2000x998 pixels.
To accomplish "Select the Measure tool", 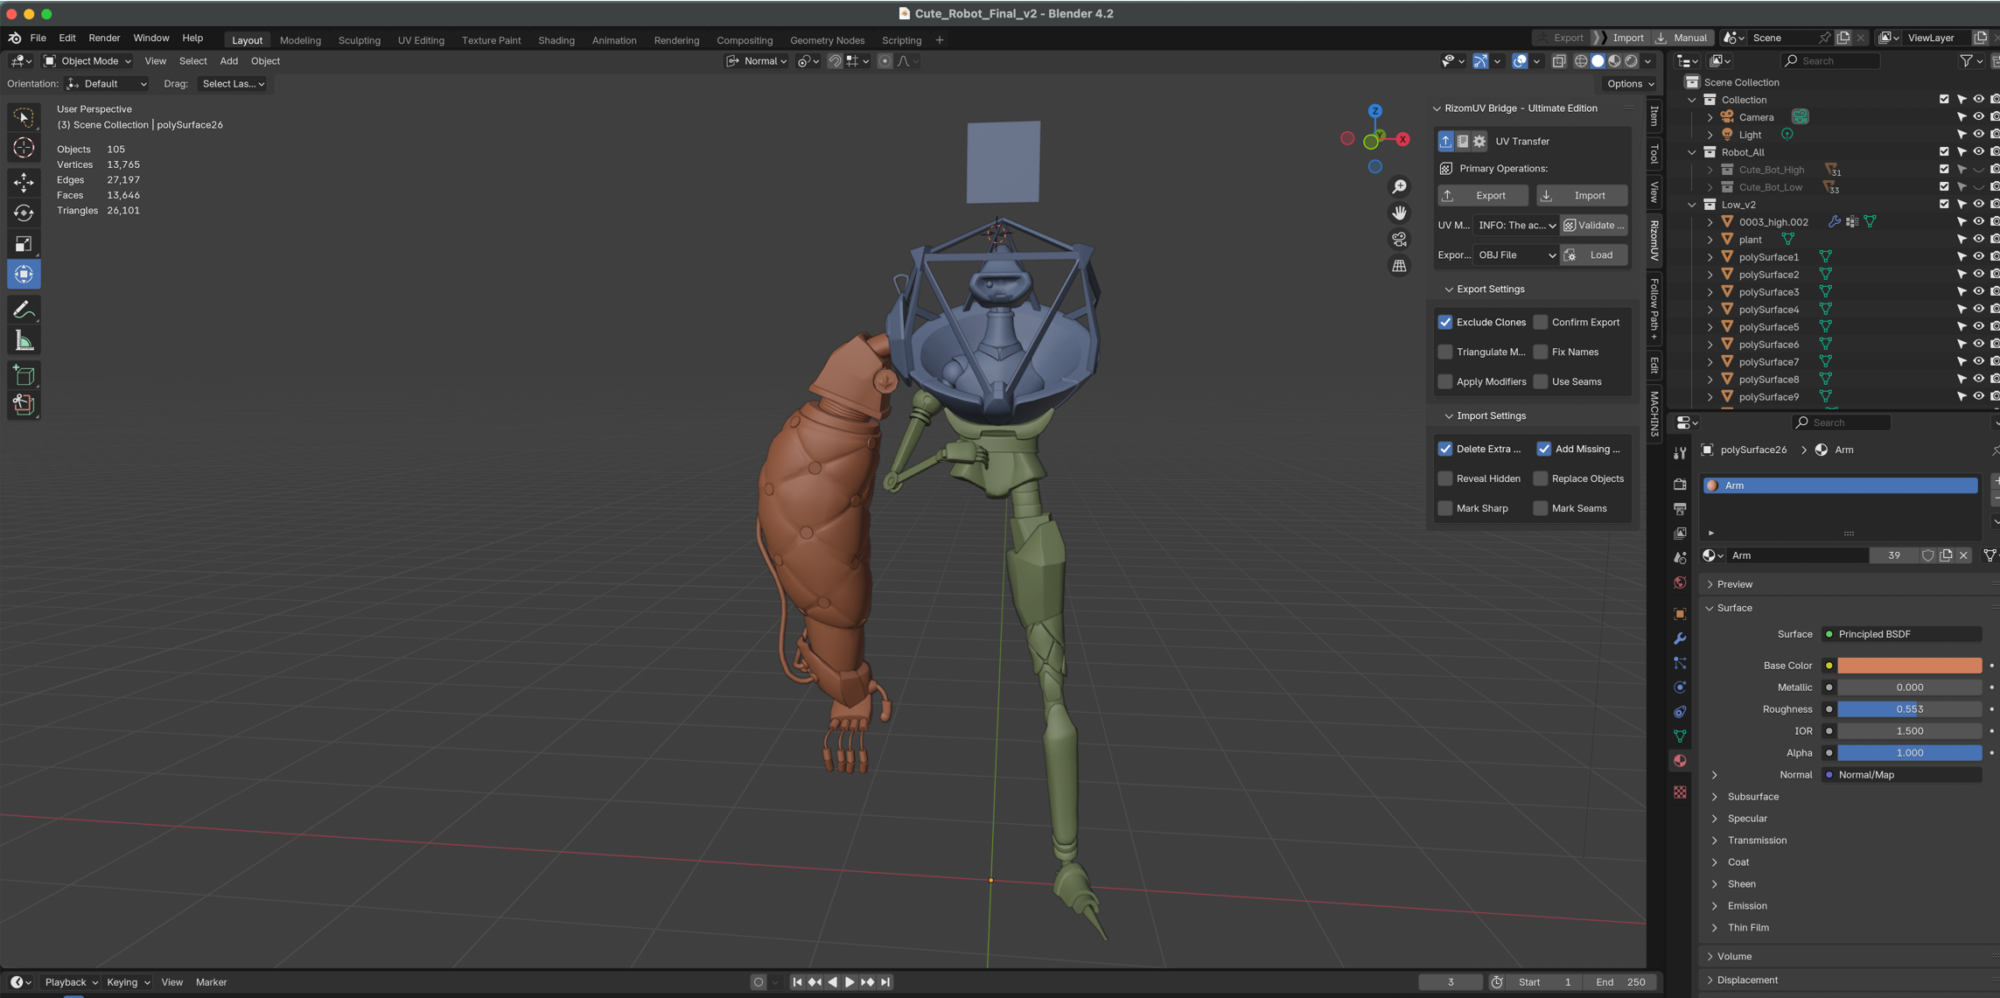I will point(24,342).
